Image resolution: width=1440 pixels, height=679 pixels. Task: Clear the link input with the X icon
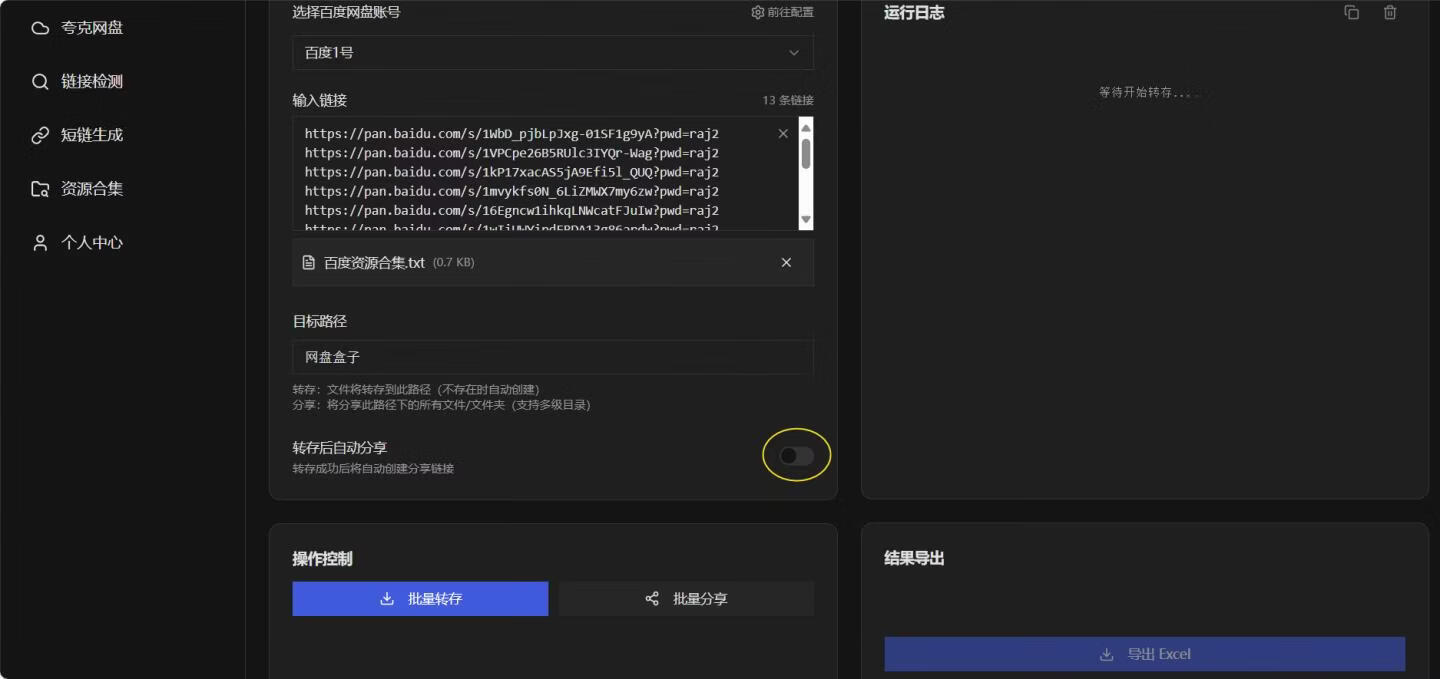783,133
